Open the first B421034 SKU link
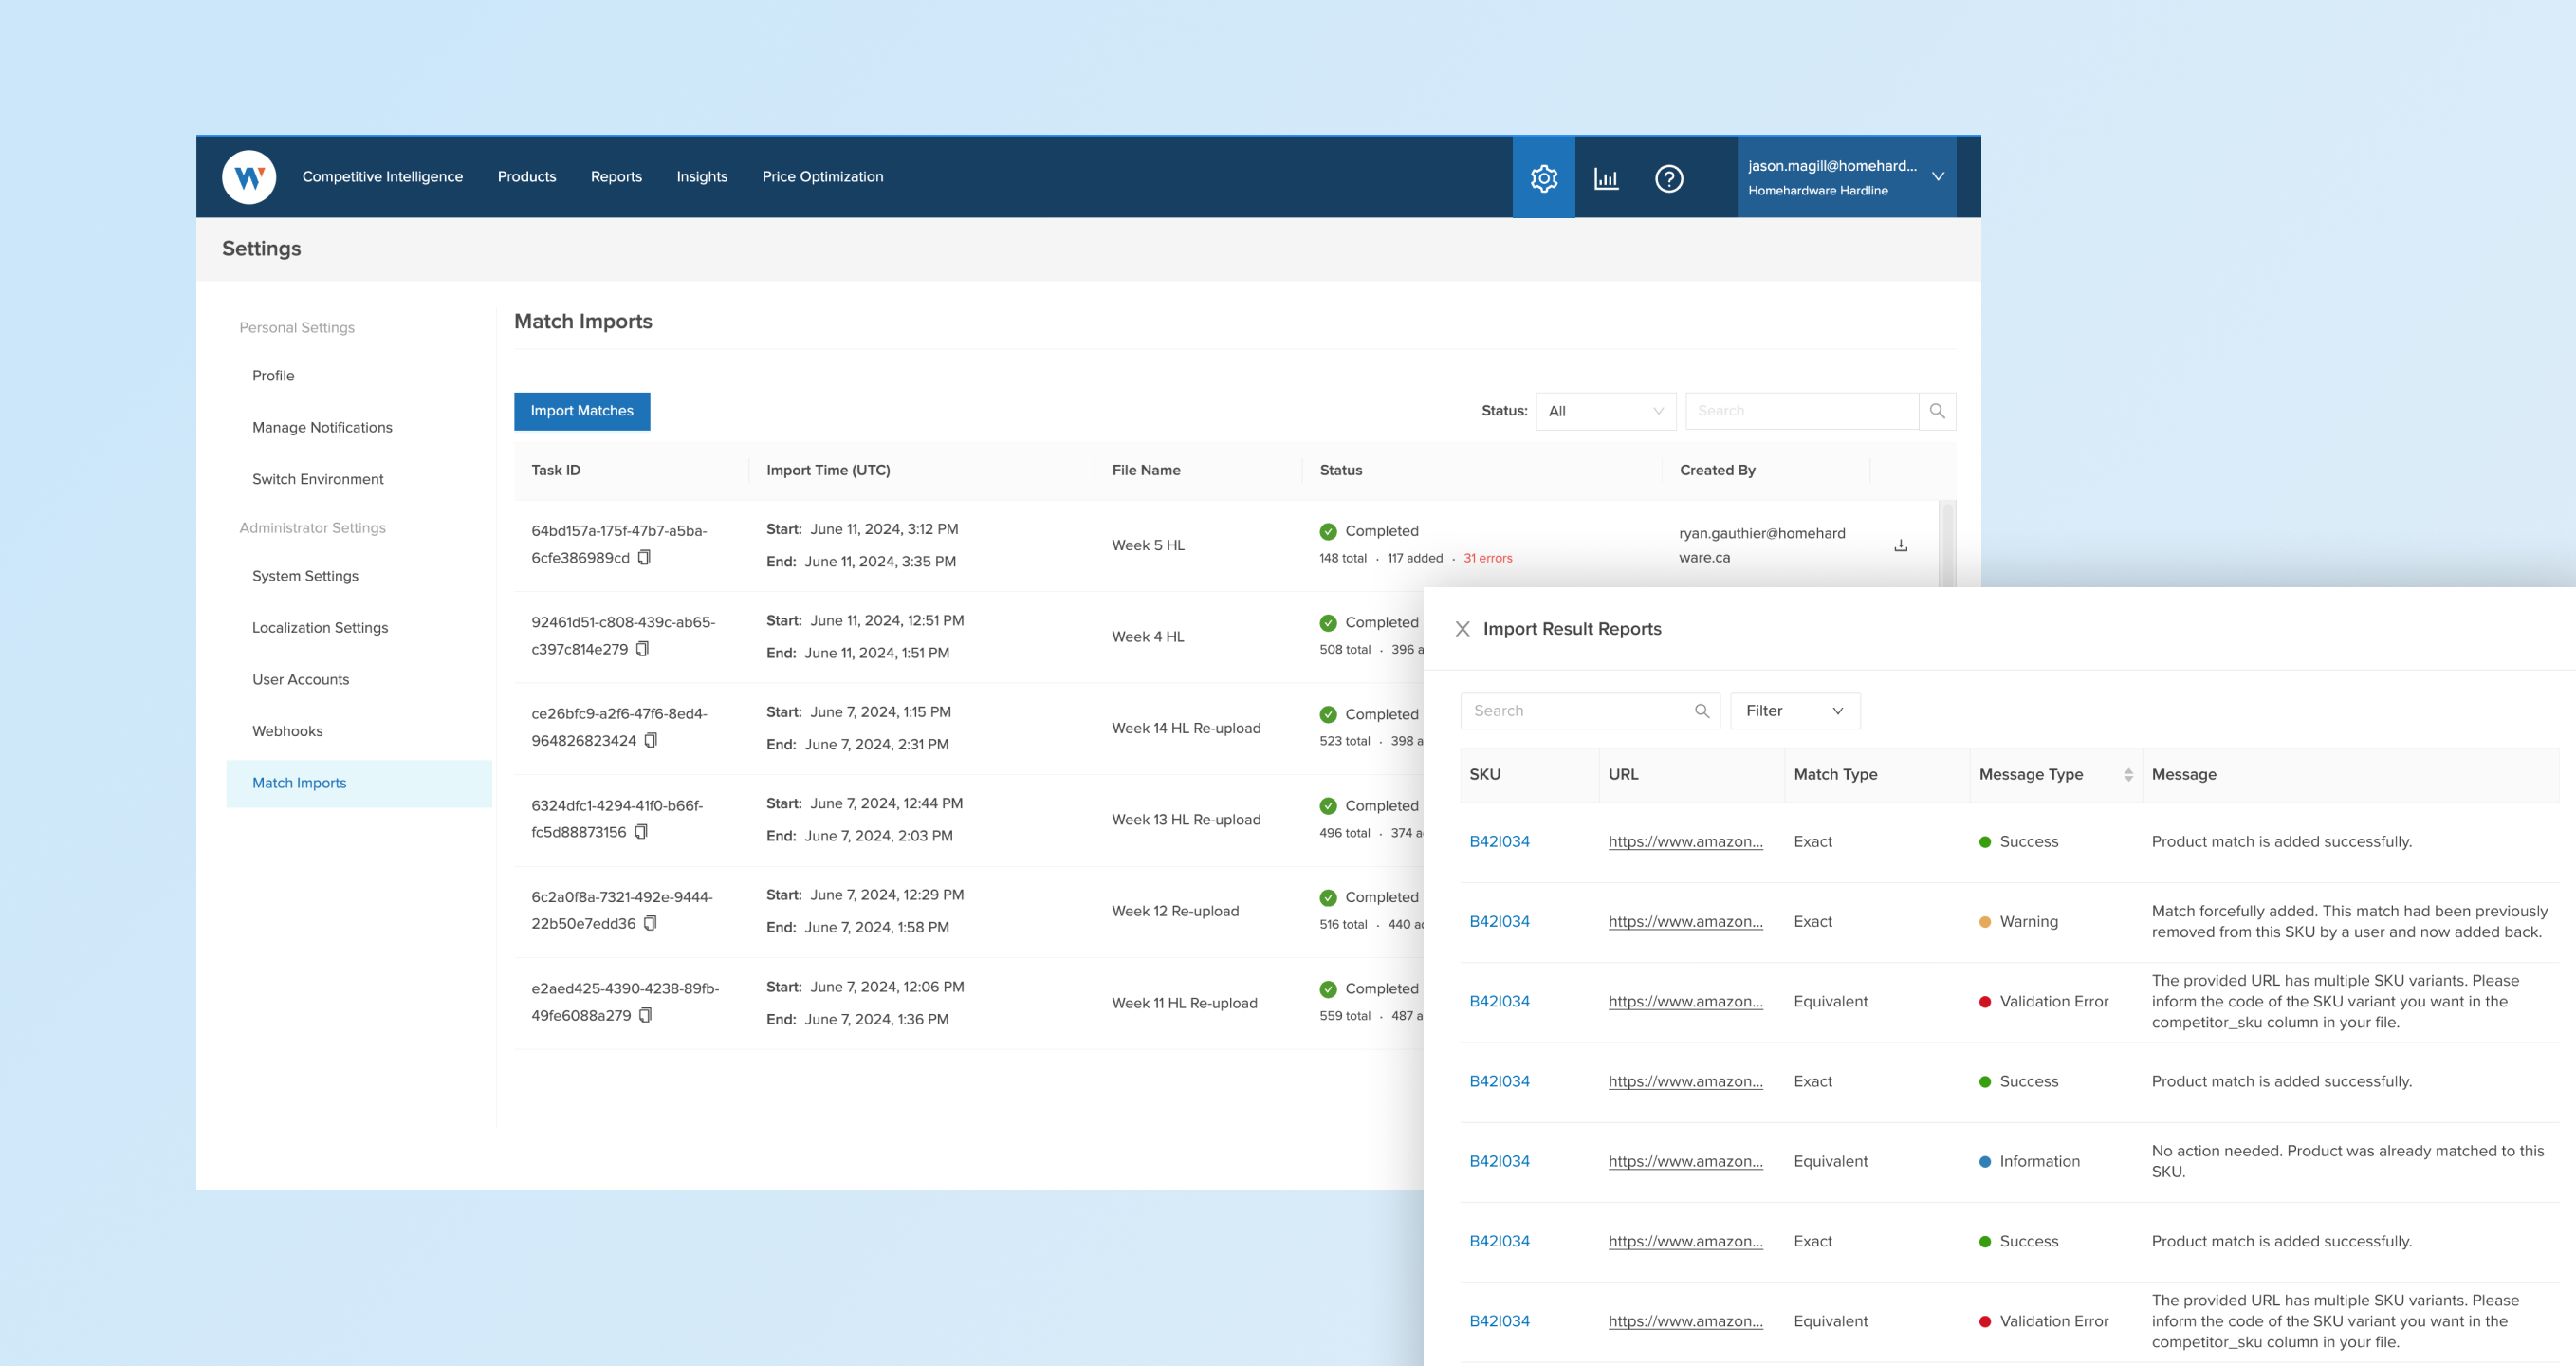The image size is (2576, 1366). click(x=1499, y=841)
